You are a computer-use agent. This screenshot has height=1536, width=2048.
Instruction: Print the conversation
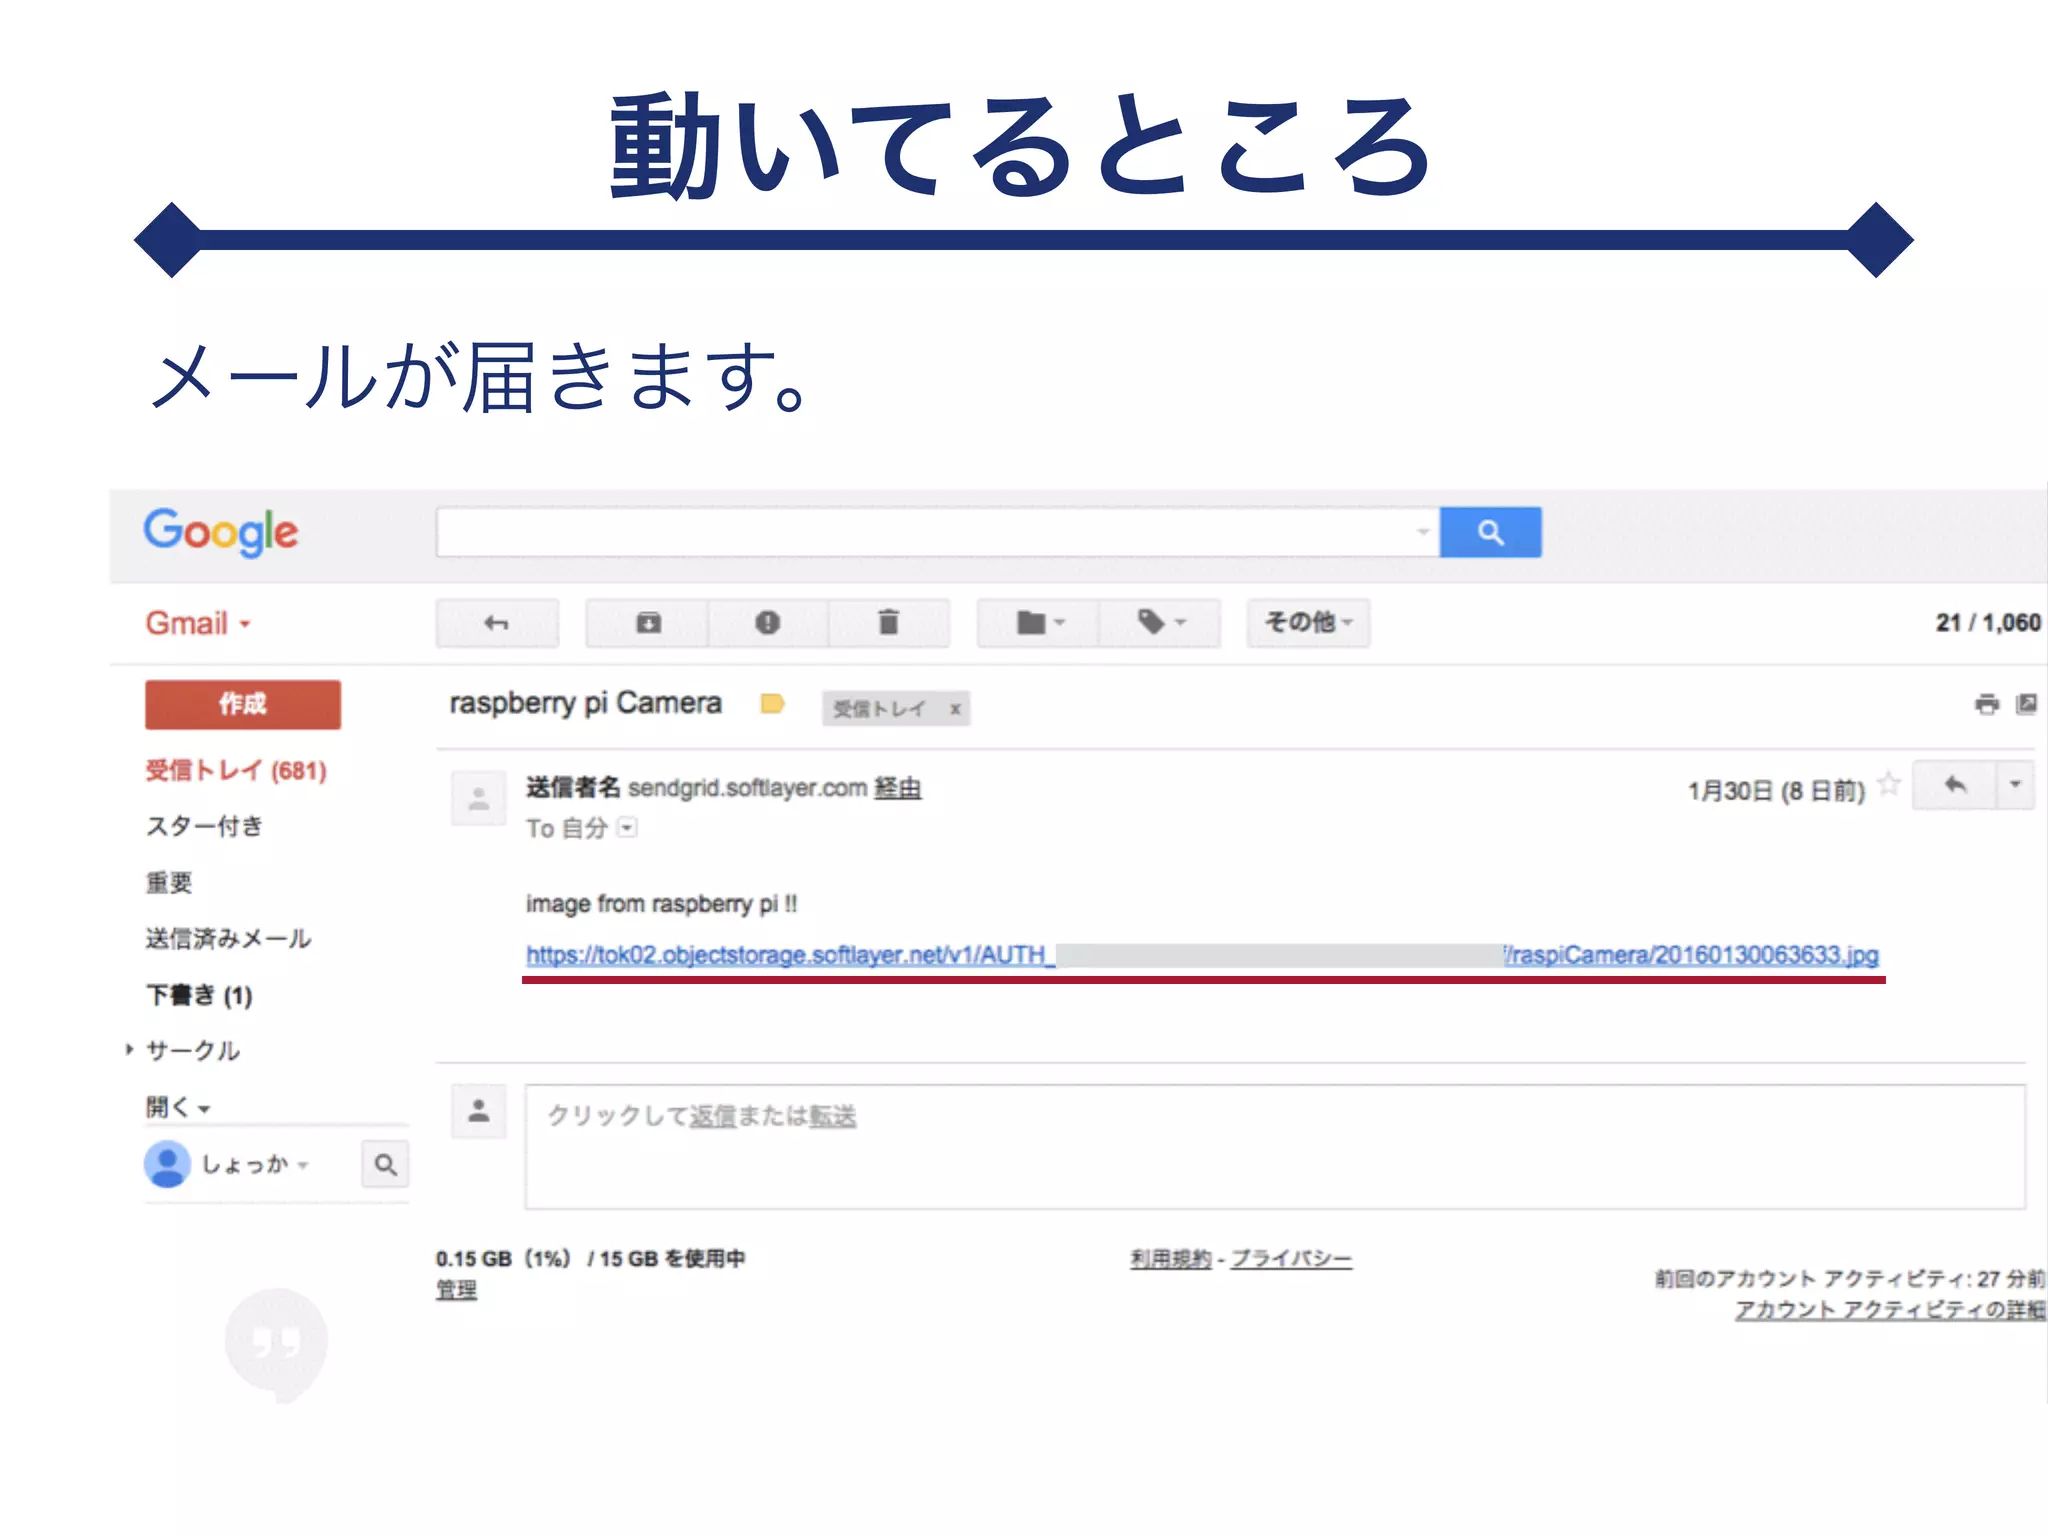[x=1987, y=704]
